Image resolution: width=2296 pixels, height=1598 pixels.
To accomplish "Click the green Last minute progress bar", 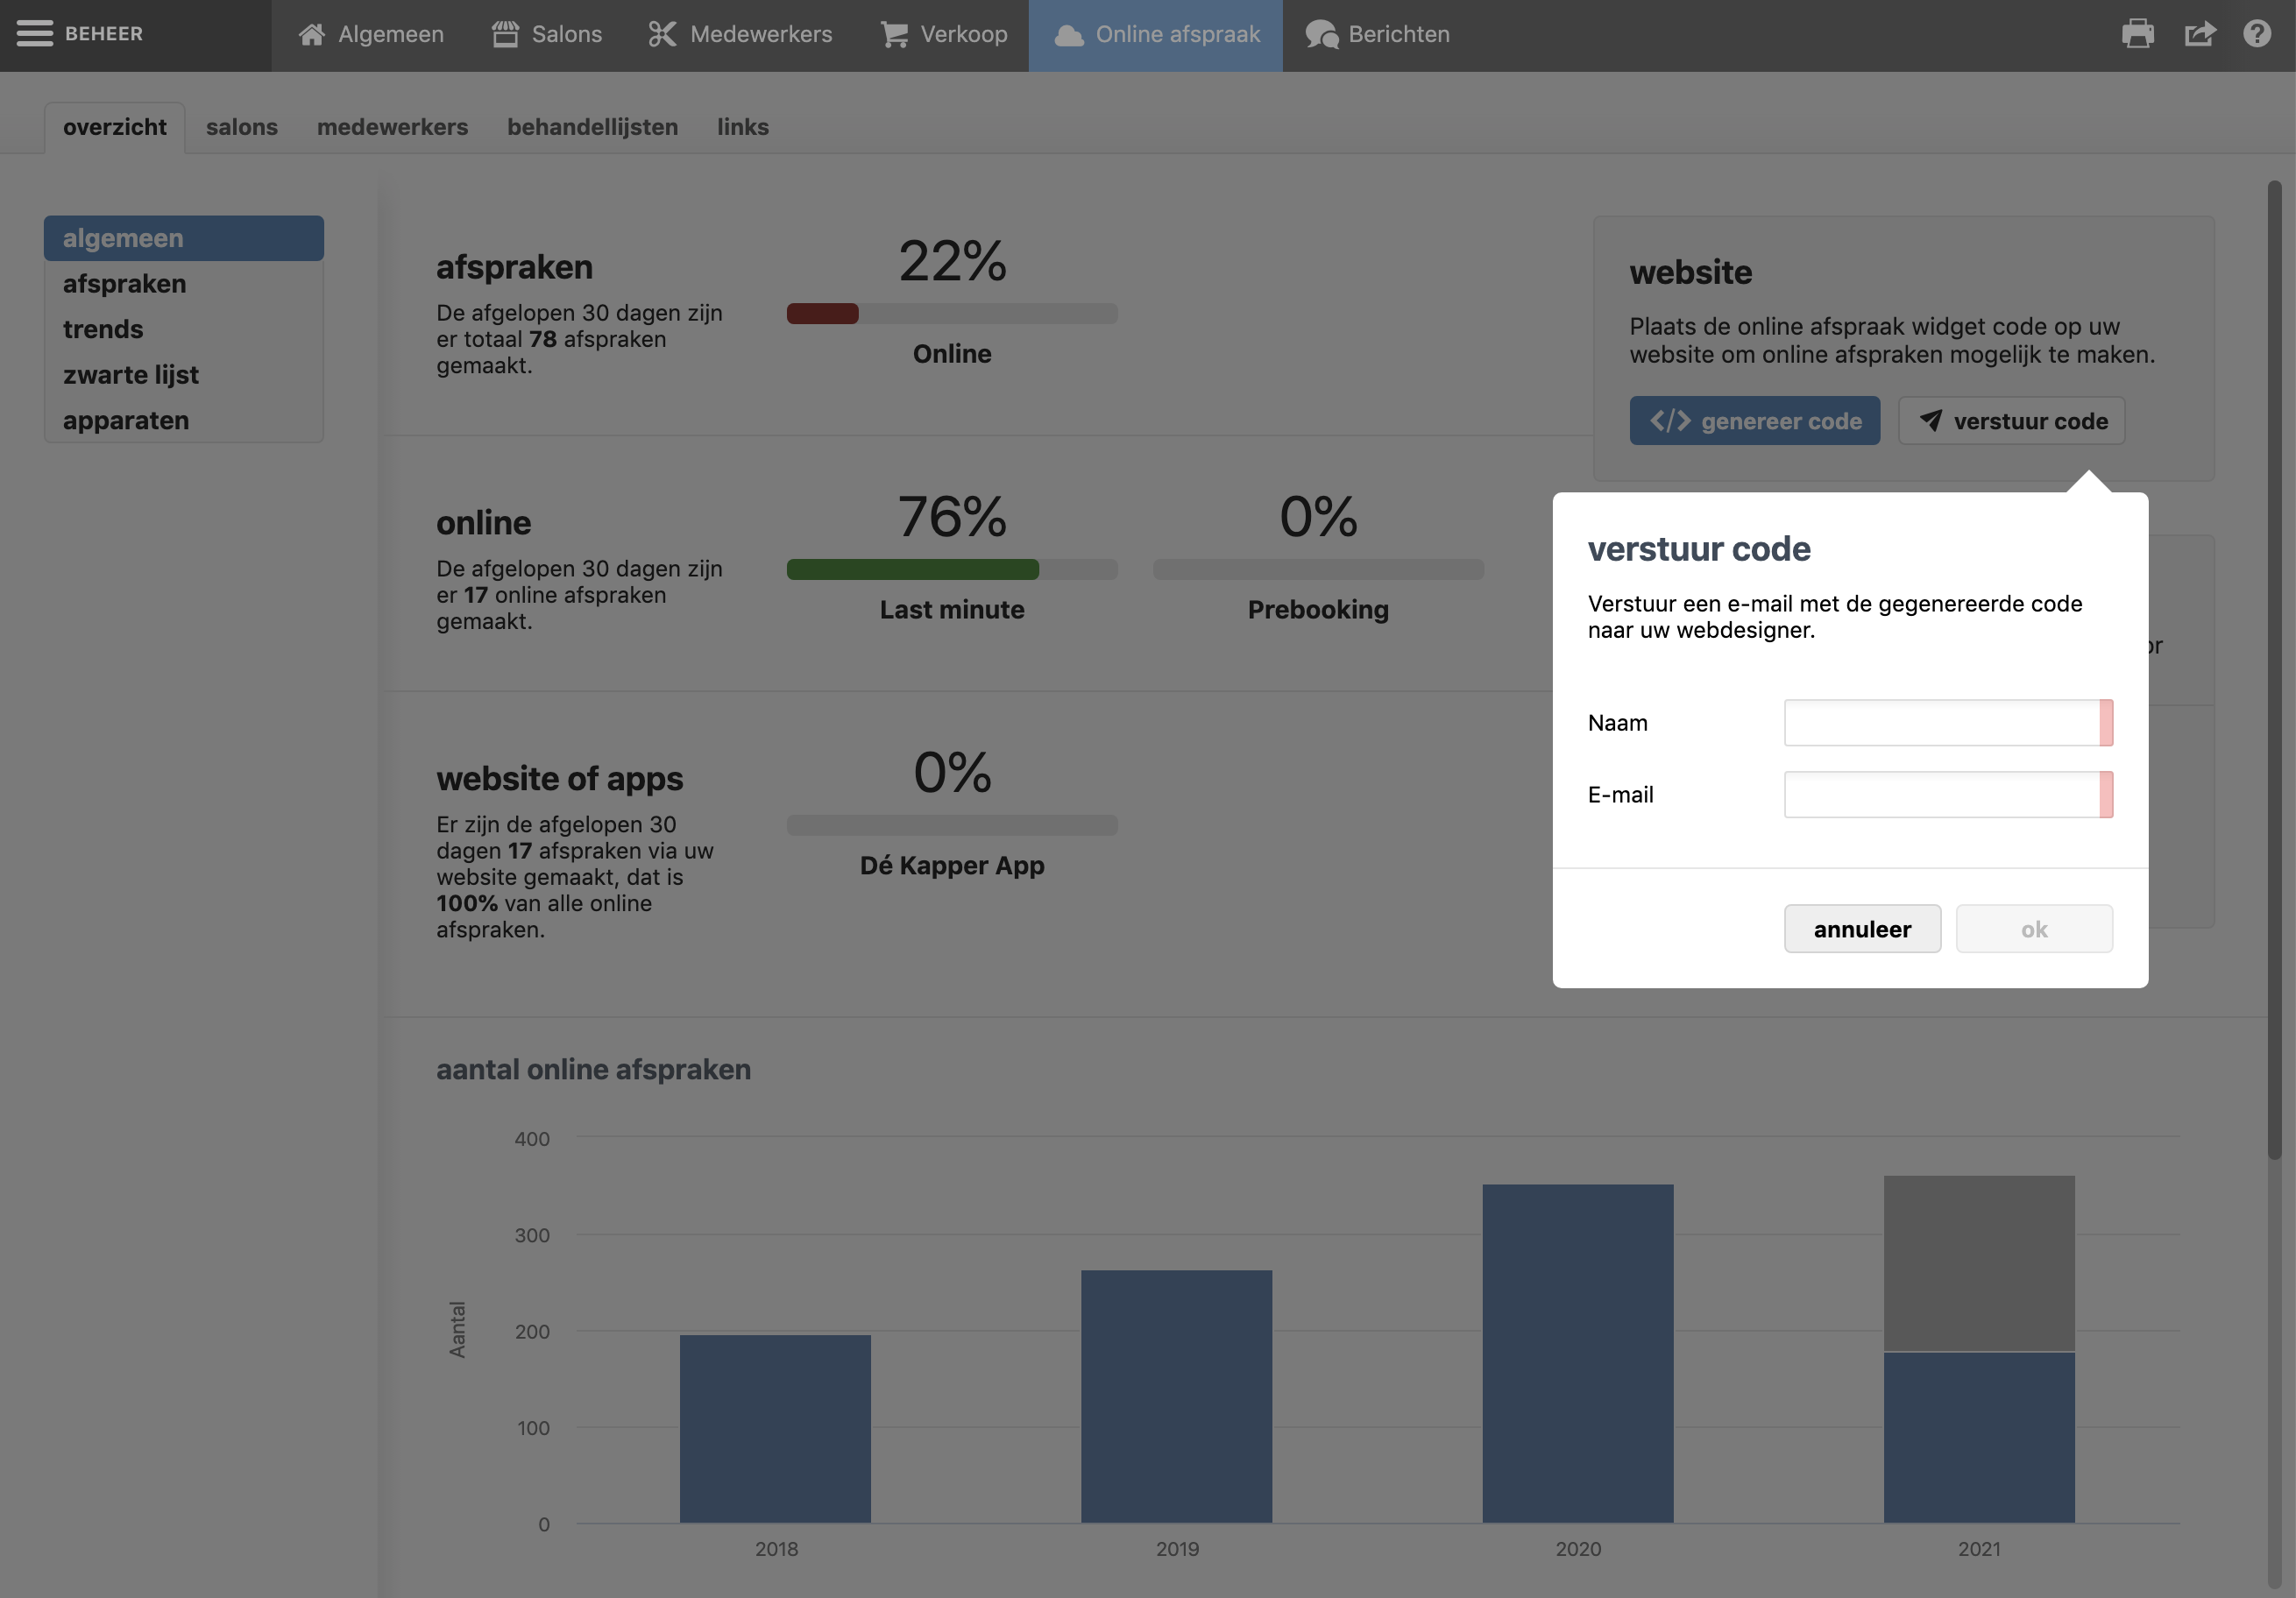I will pos(912,569).
